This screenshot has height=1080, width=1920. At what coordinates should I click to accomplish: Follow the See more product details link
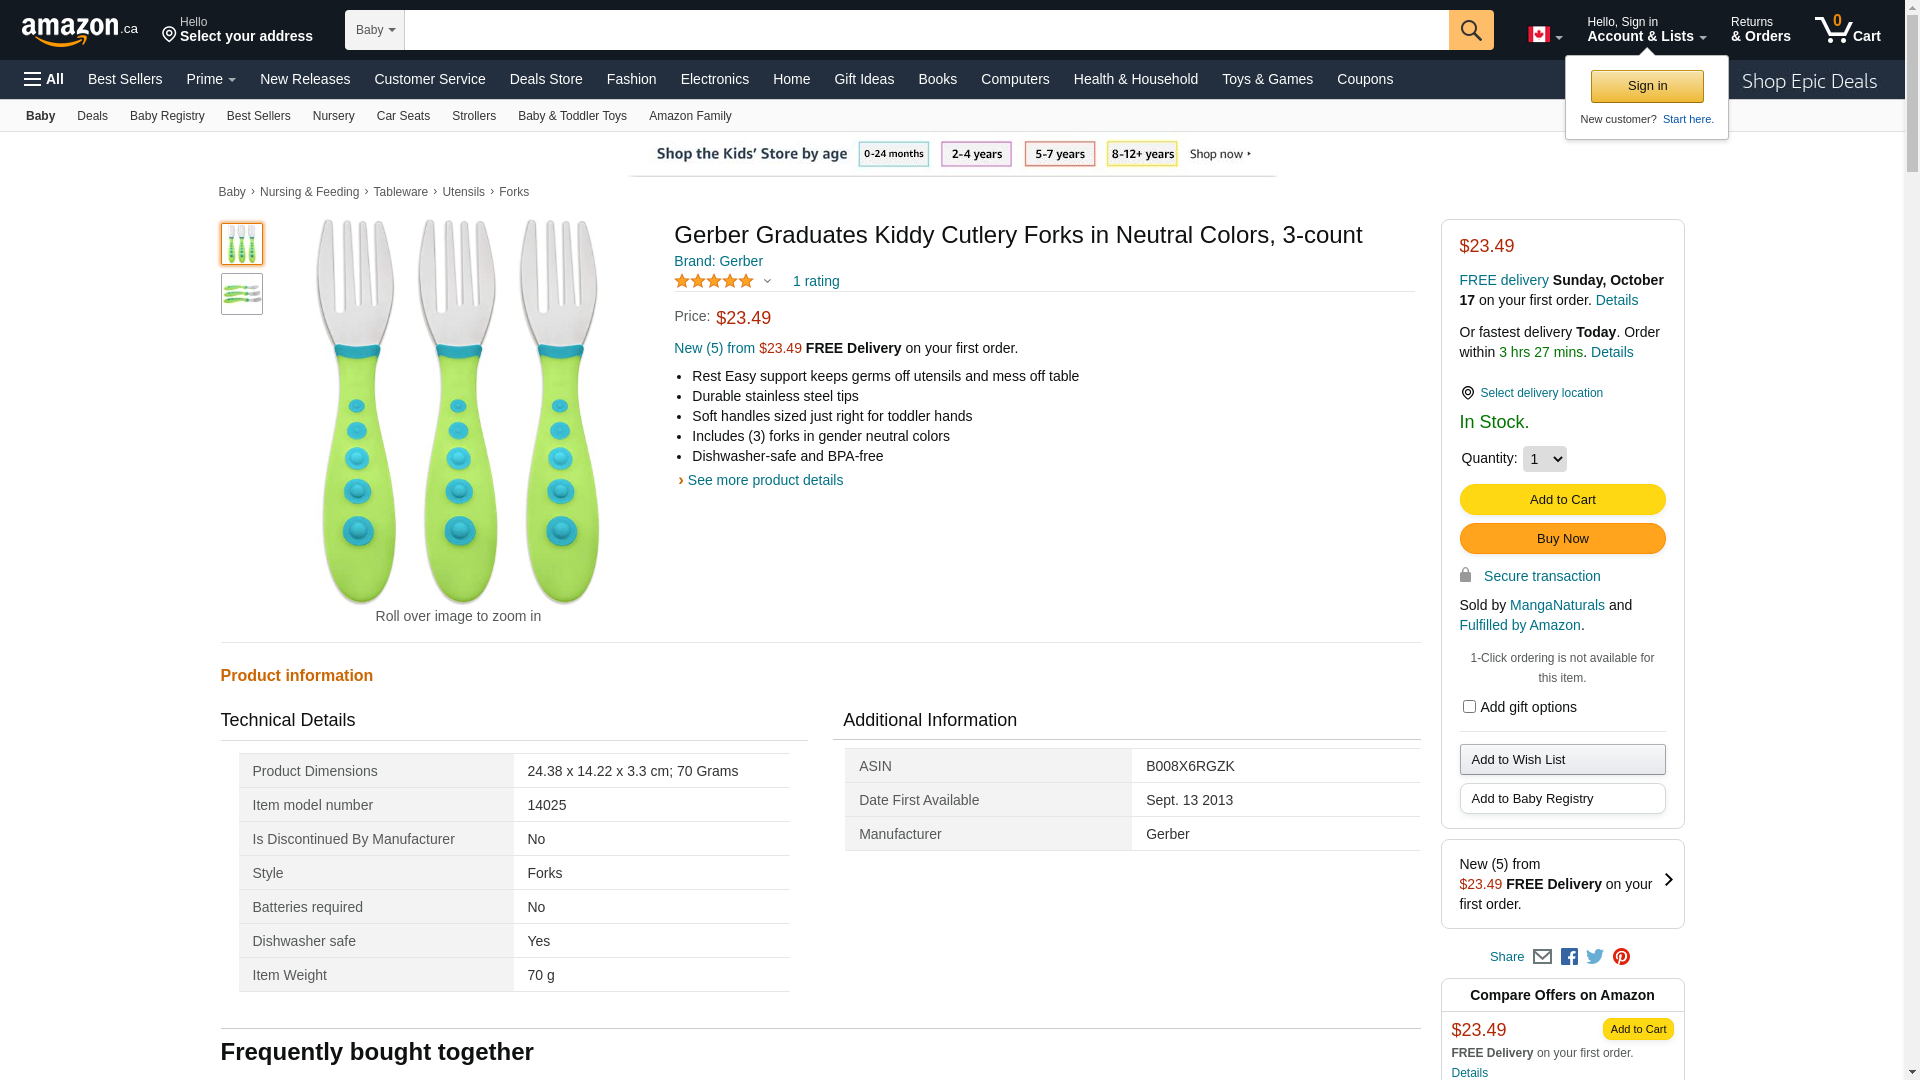pos(765,480)
